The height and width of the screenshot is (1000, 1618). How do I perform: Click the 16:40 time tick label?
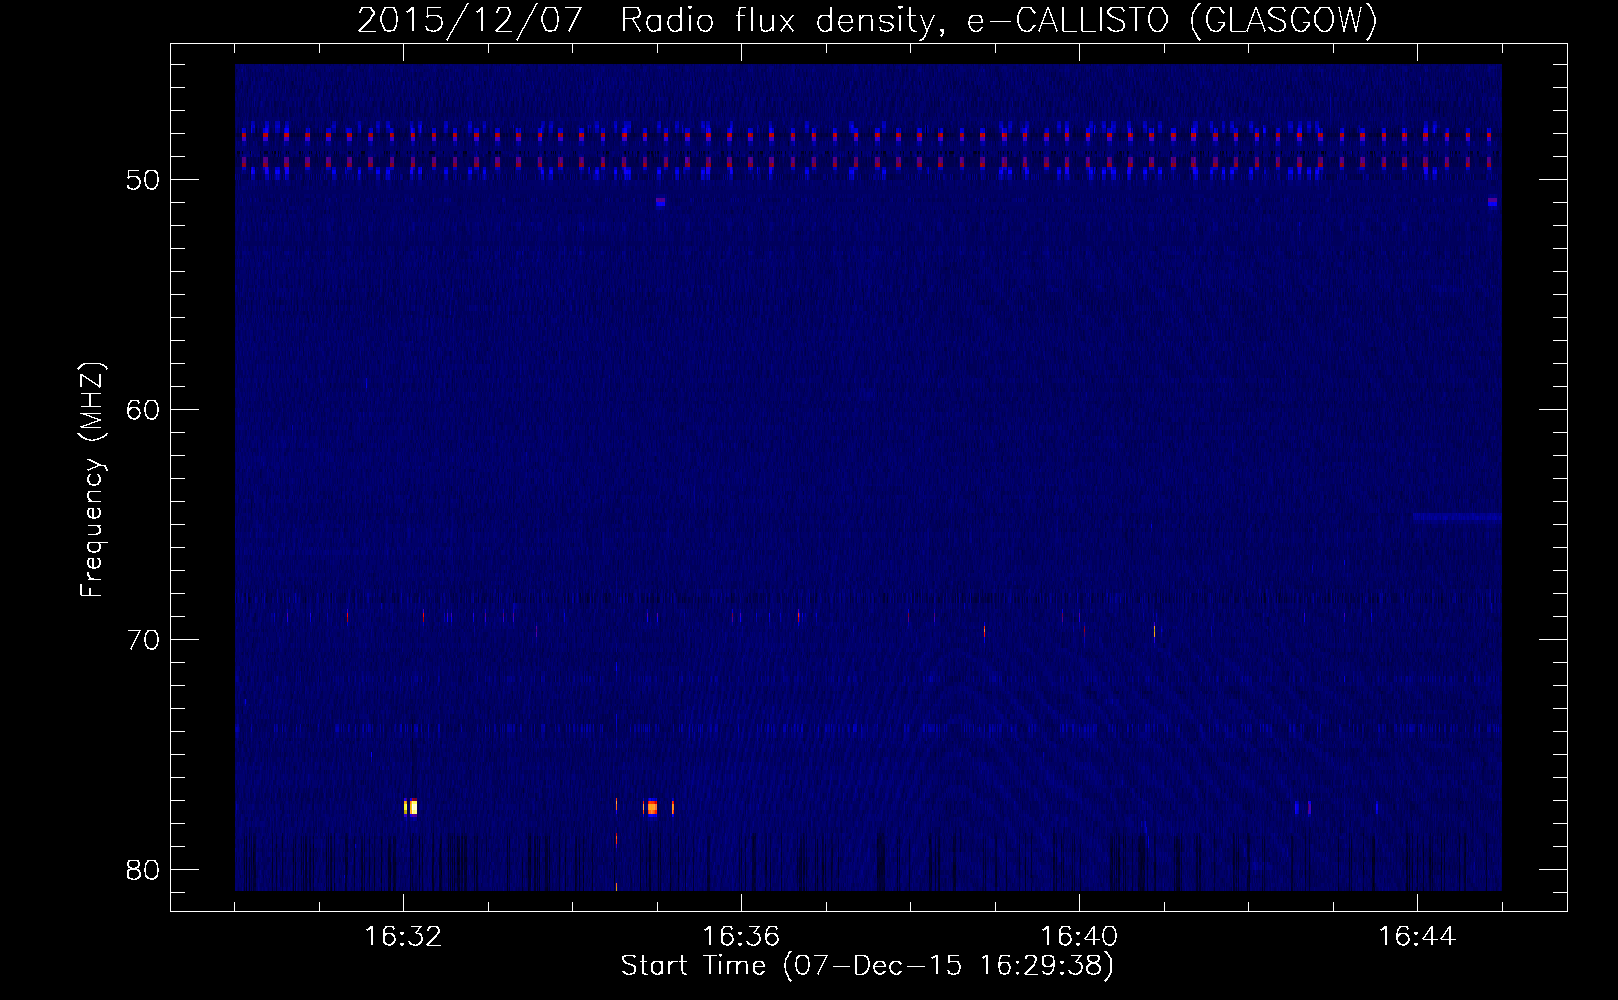[1079, 937]
